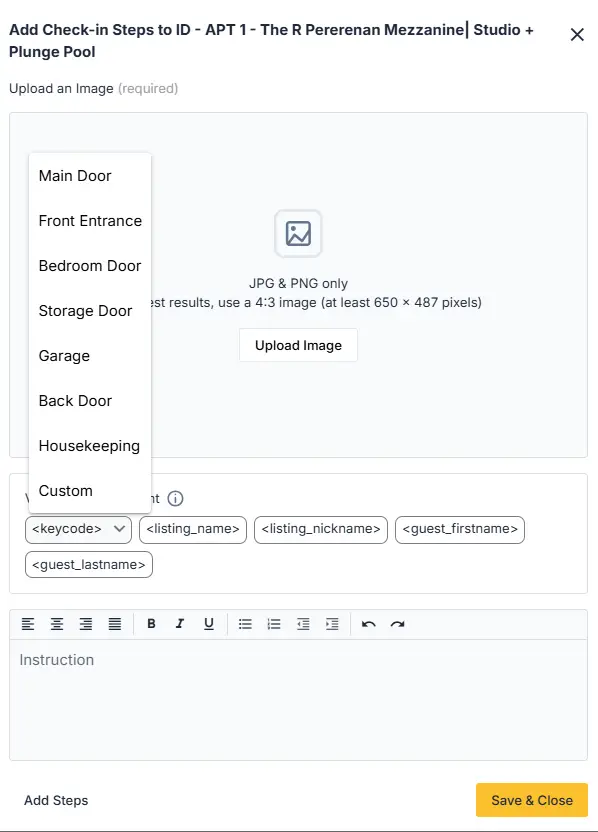
Task: Select Main Door from the keycode list
Action: point(90,176)
